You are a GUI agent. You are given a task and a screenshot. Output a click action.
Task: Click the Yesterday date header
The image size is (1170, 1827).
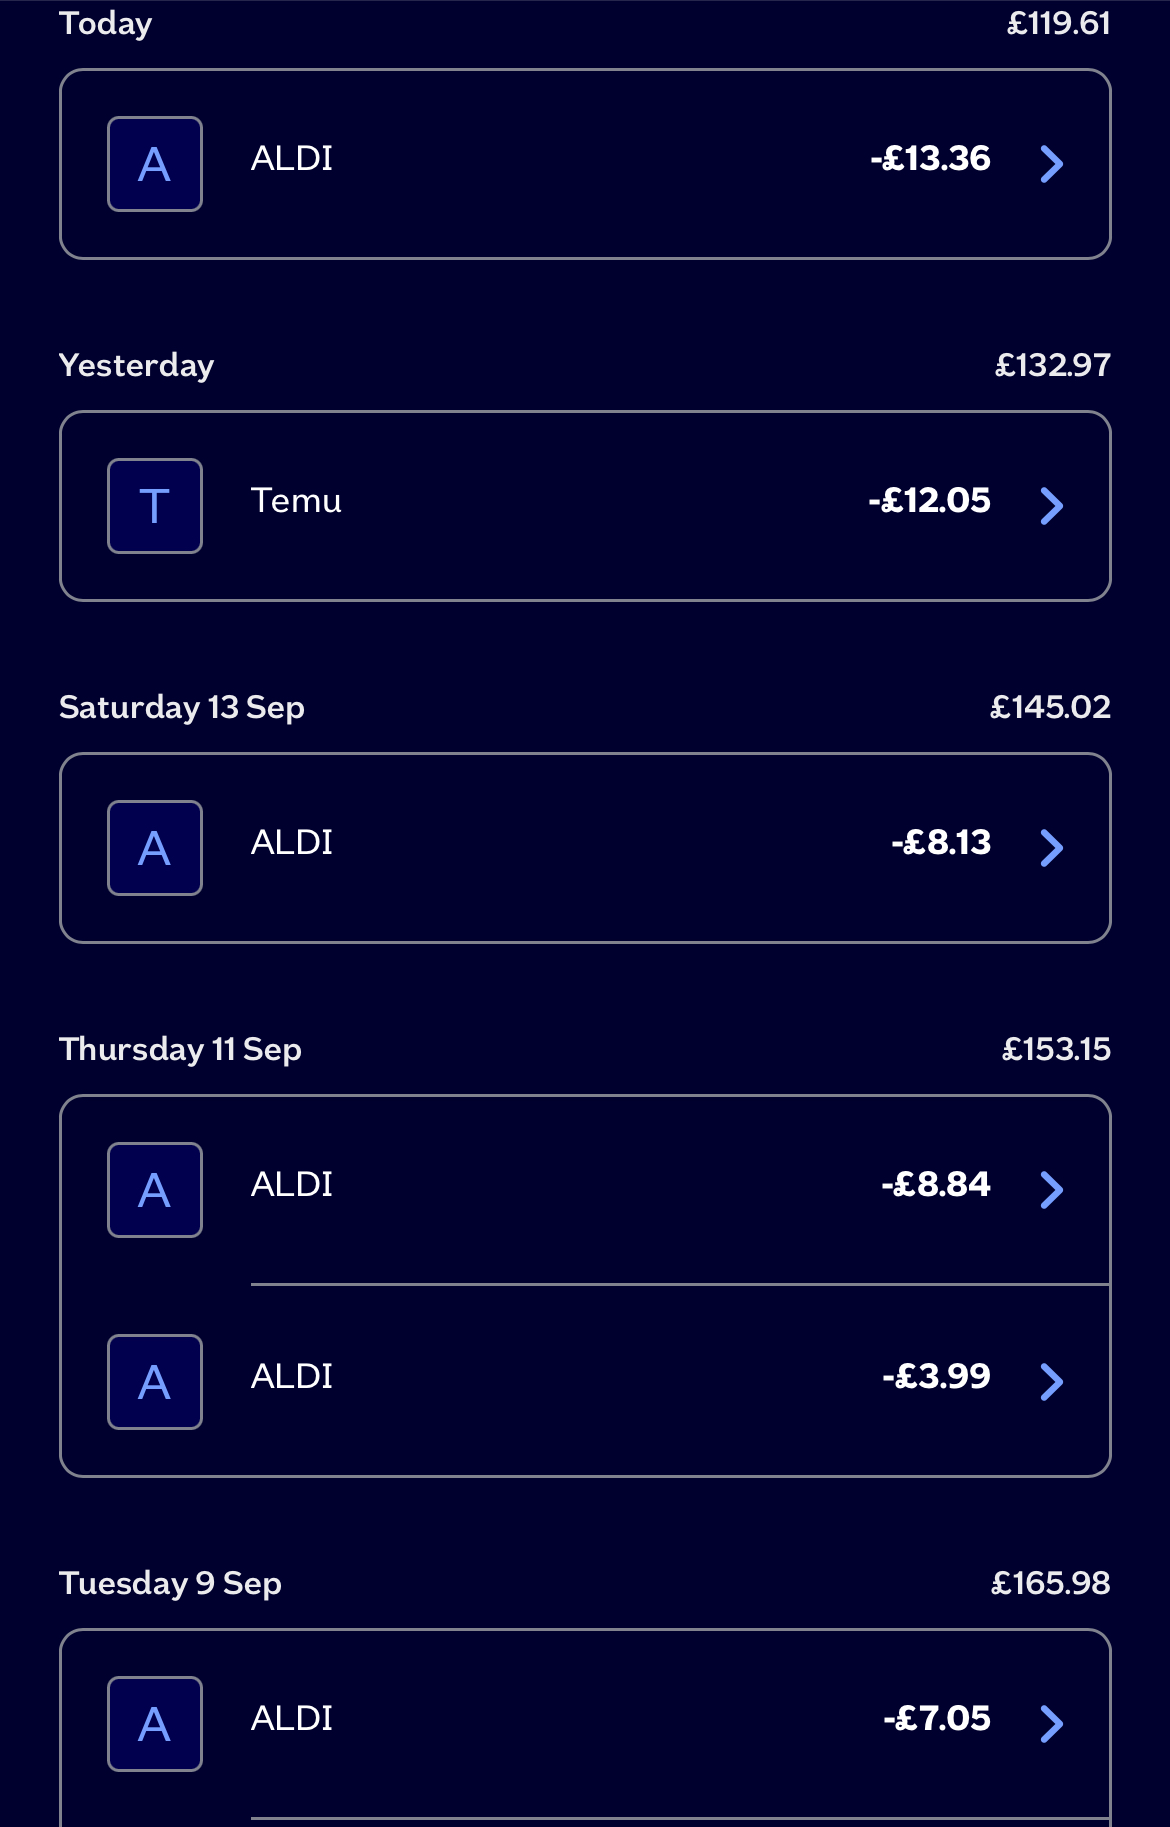pos(136,366)
